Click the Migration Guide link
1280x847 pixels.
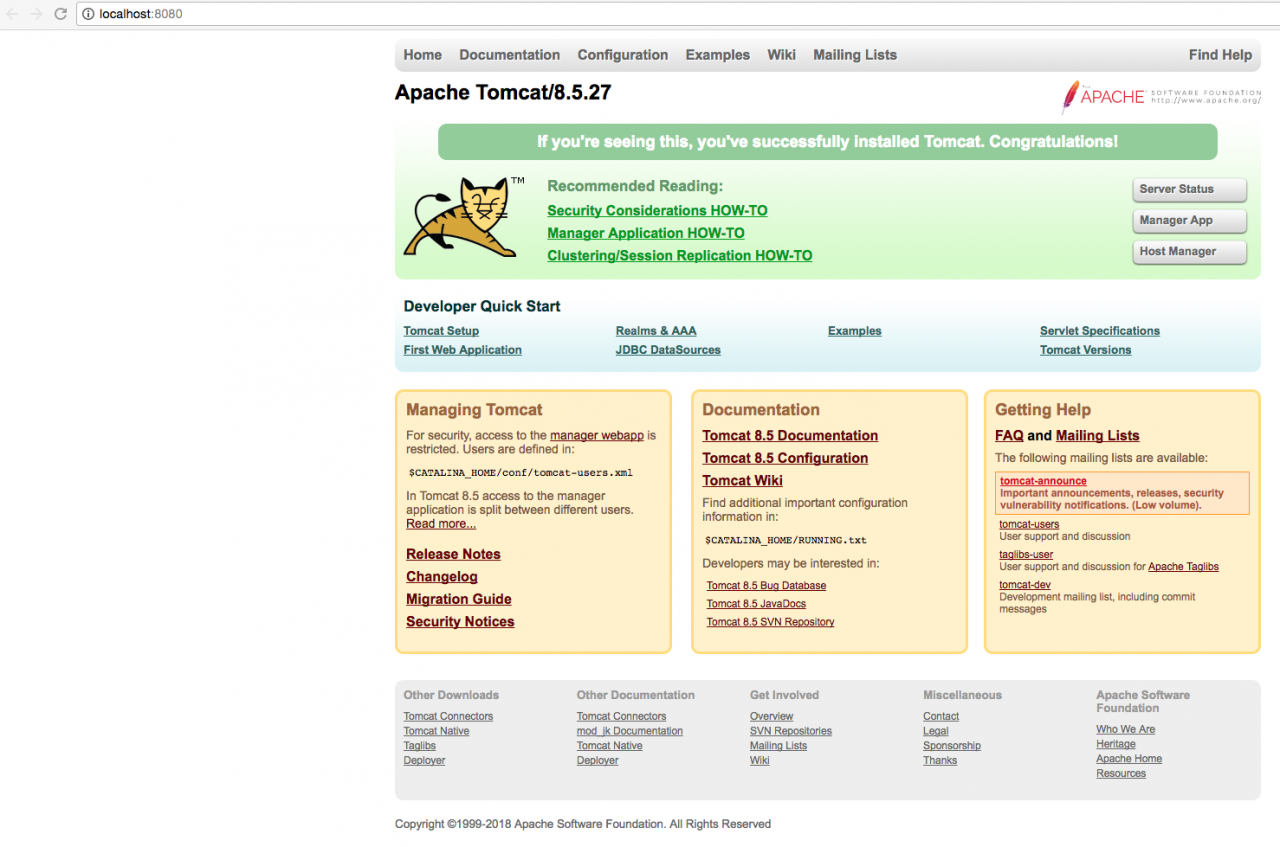(458, 599)
